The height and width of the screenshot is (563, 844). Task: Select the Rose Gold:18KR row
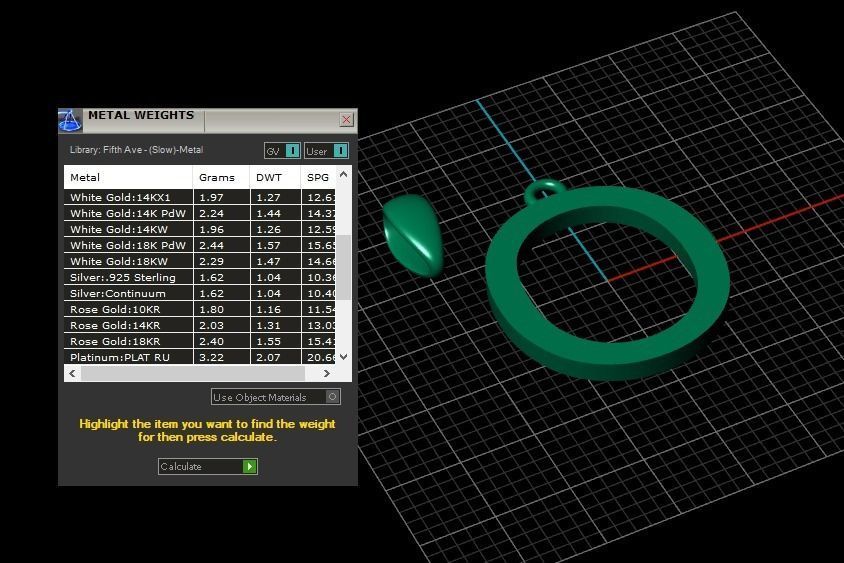point(200,341)
